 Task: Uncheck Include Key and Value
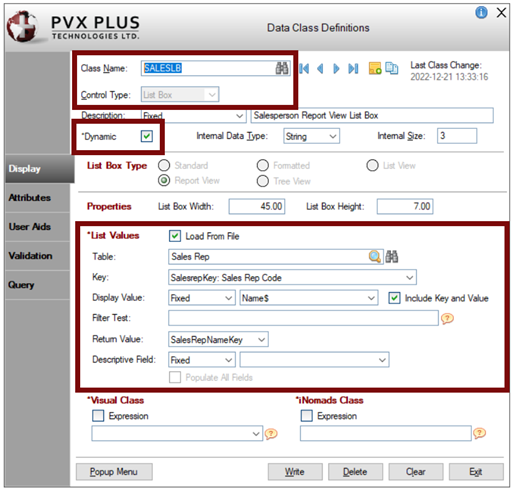(394, 298)
